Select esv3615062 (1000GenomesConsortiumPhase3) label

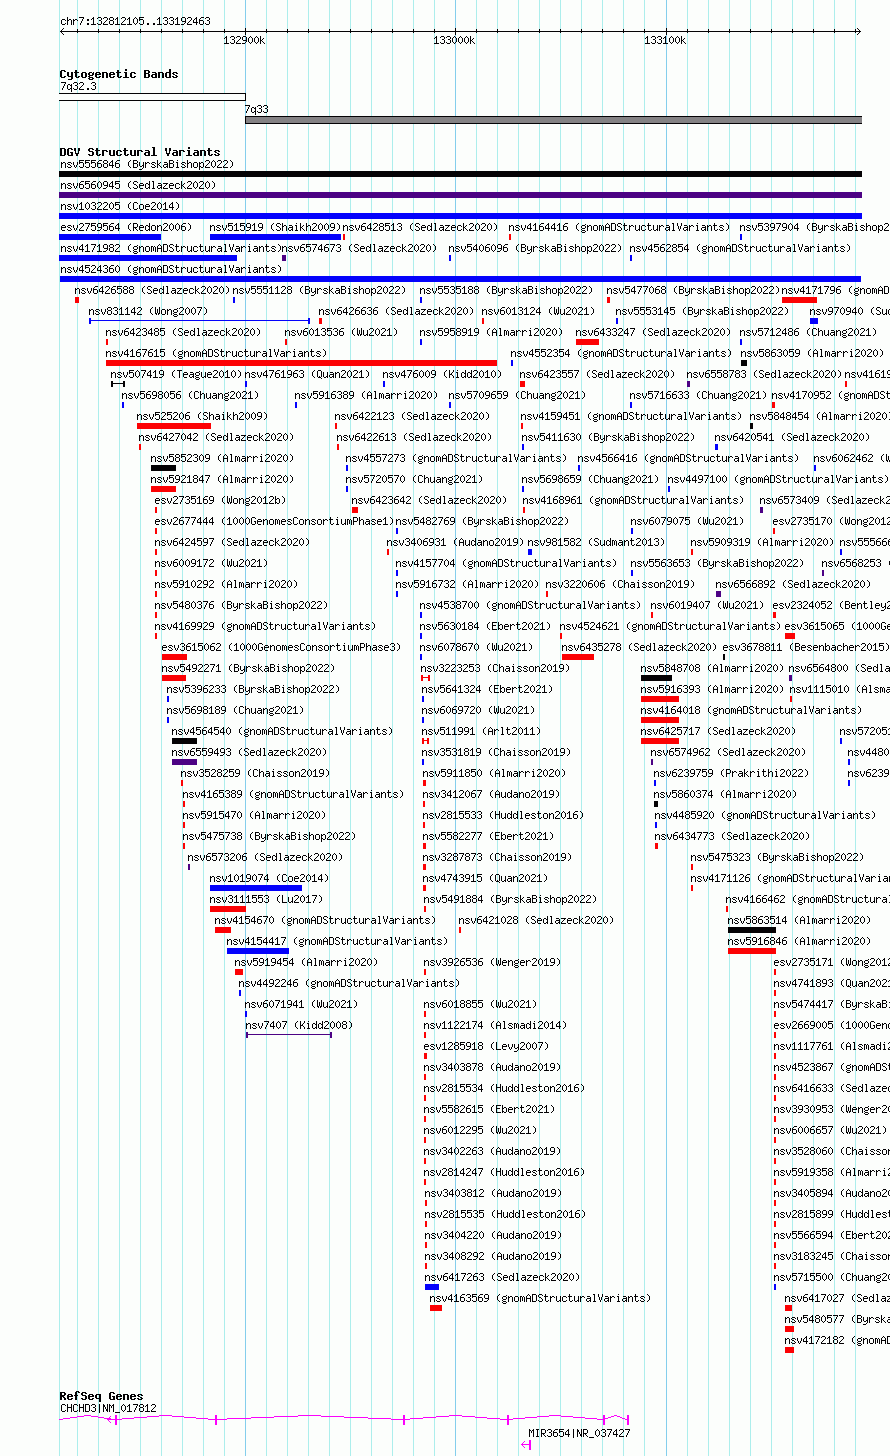coord(281,647)
